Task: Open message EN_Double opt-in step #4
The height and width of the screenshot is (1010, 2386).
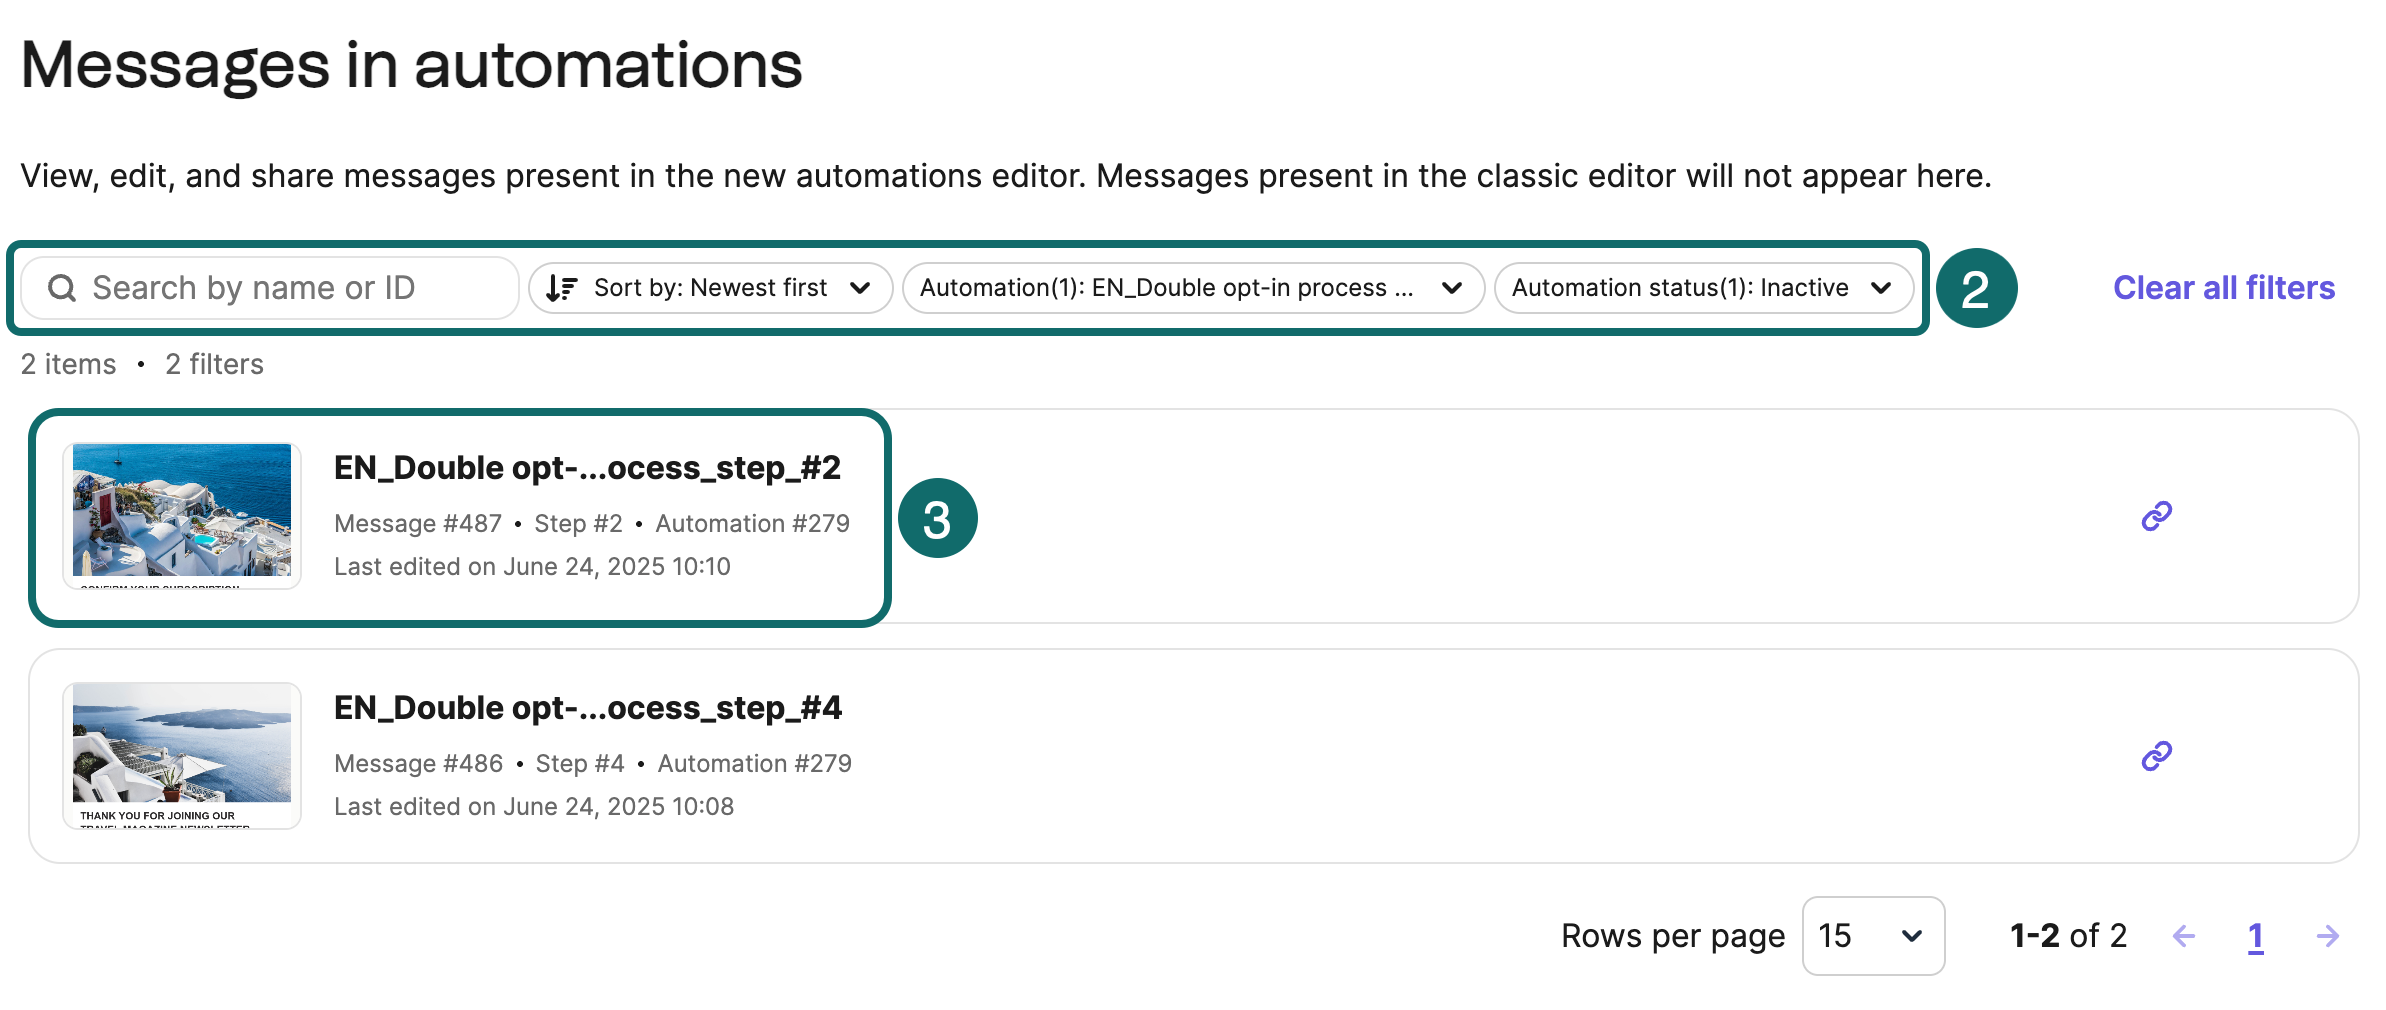Action: (589, 707)
